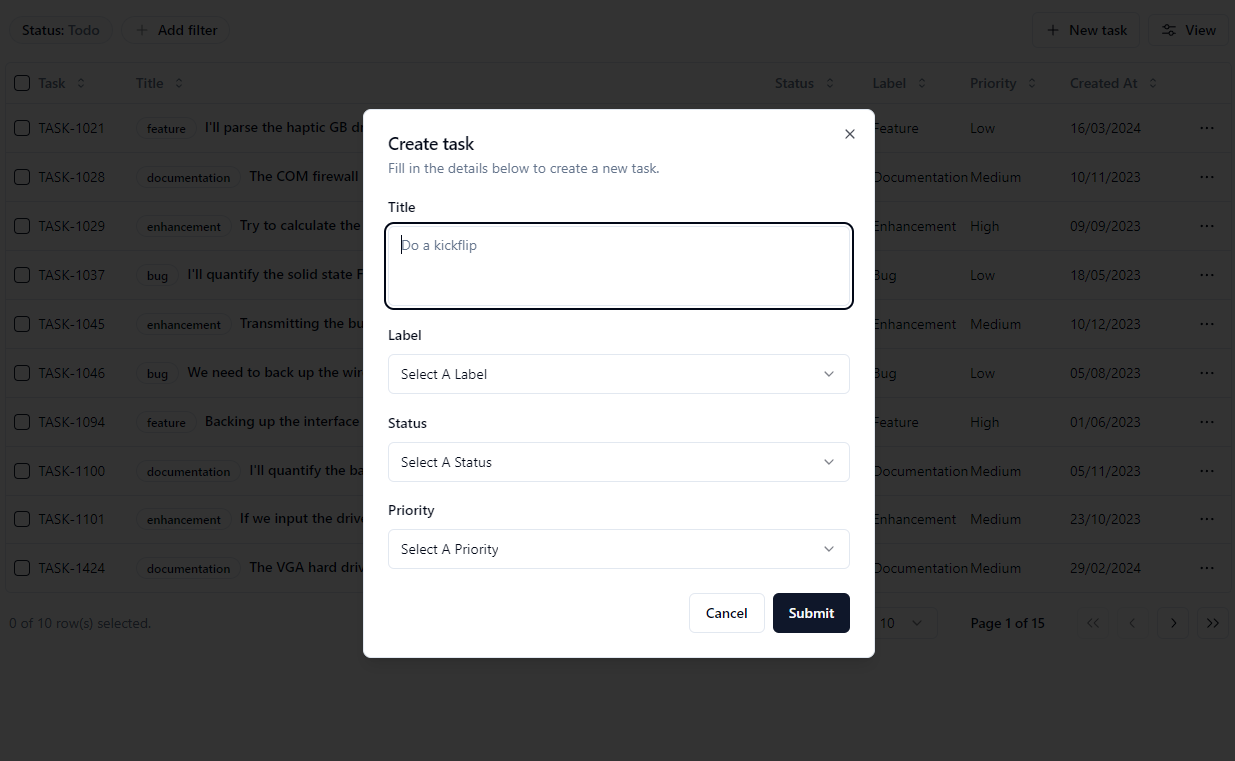The image size is (1235, 761).
Task: Click the sort icon on the Title column
Action: pos(178,83)
